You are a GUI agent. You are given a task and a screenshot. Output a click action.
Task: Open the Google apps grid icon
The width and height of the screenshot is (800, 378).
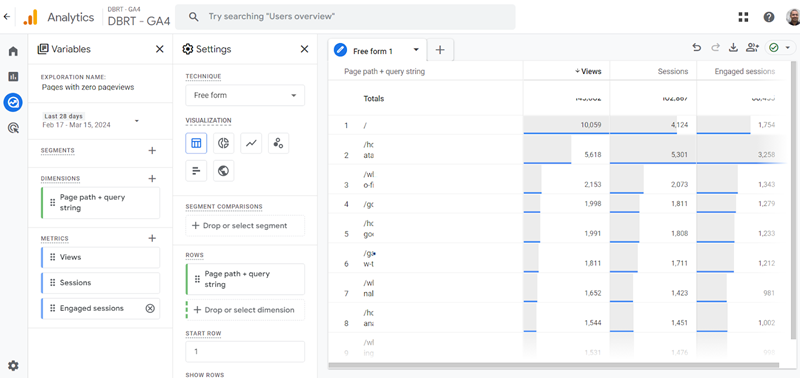pos(743,17)
